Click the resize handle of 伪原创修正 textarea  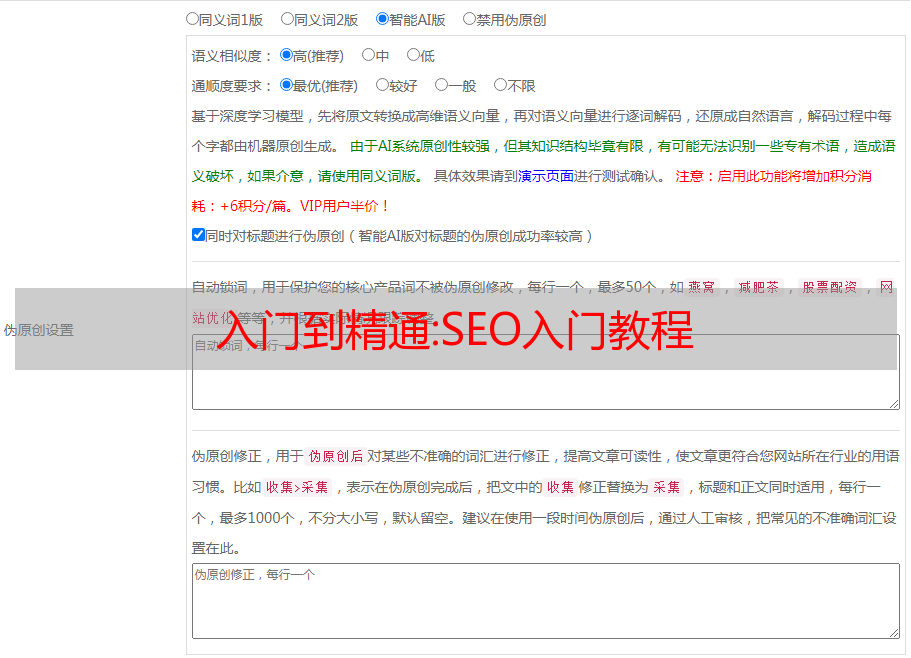tap(893, 631)
